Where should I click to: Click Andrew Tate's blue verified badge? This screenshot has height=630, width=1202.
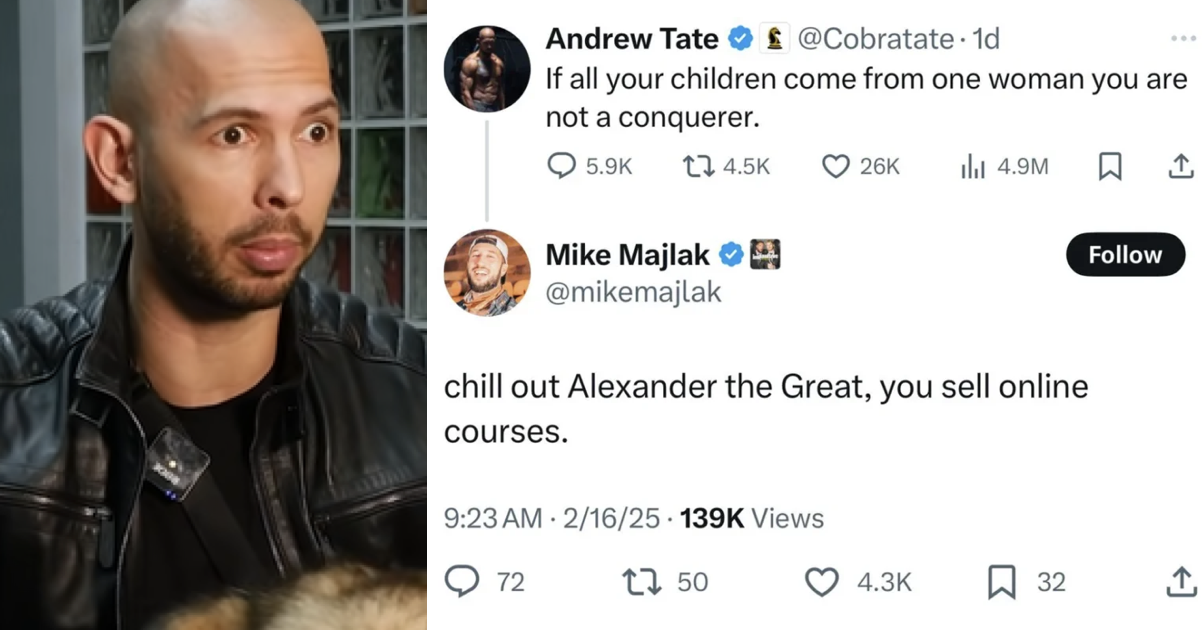(x=740, y=39)
